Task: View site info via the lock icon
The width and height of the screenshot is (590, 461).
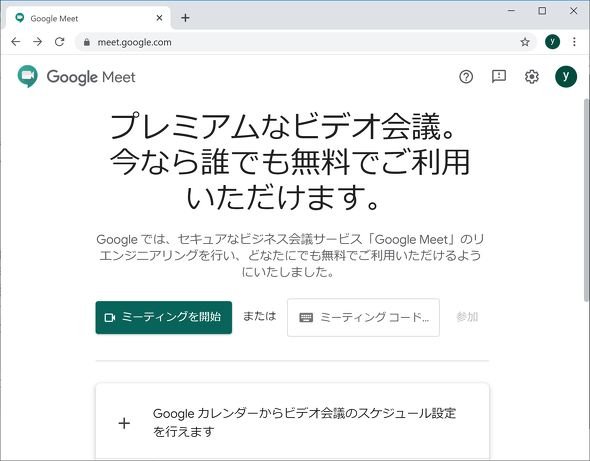Action: pyautogui.click(x=87, y=42)
